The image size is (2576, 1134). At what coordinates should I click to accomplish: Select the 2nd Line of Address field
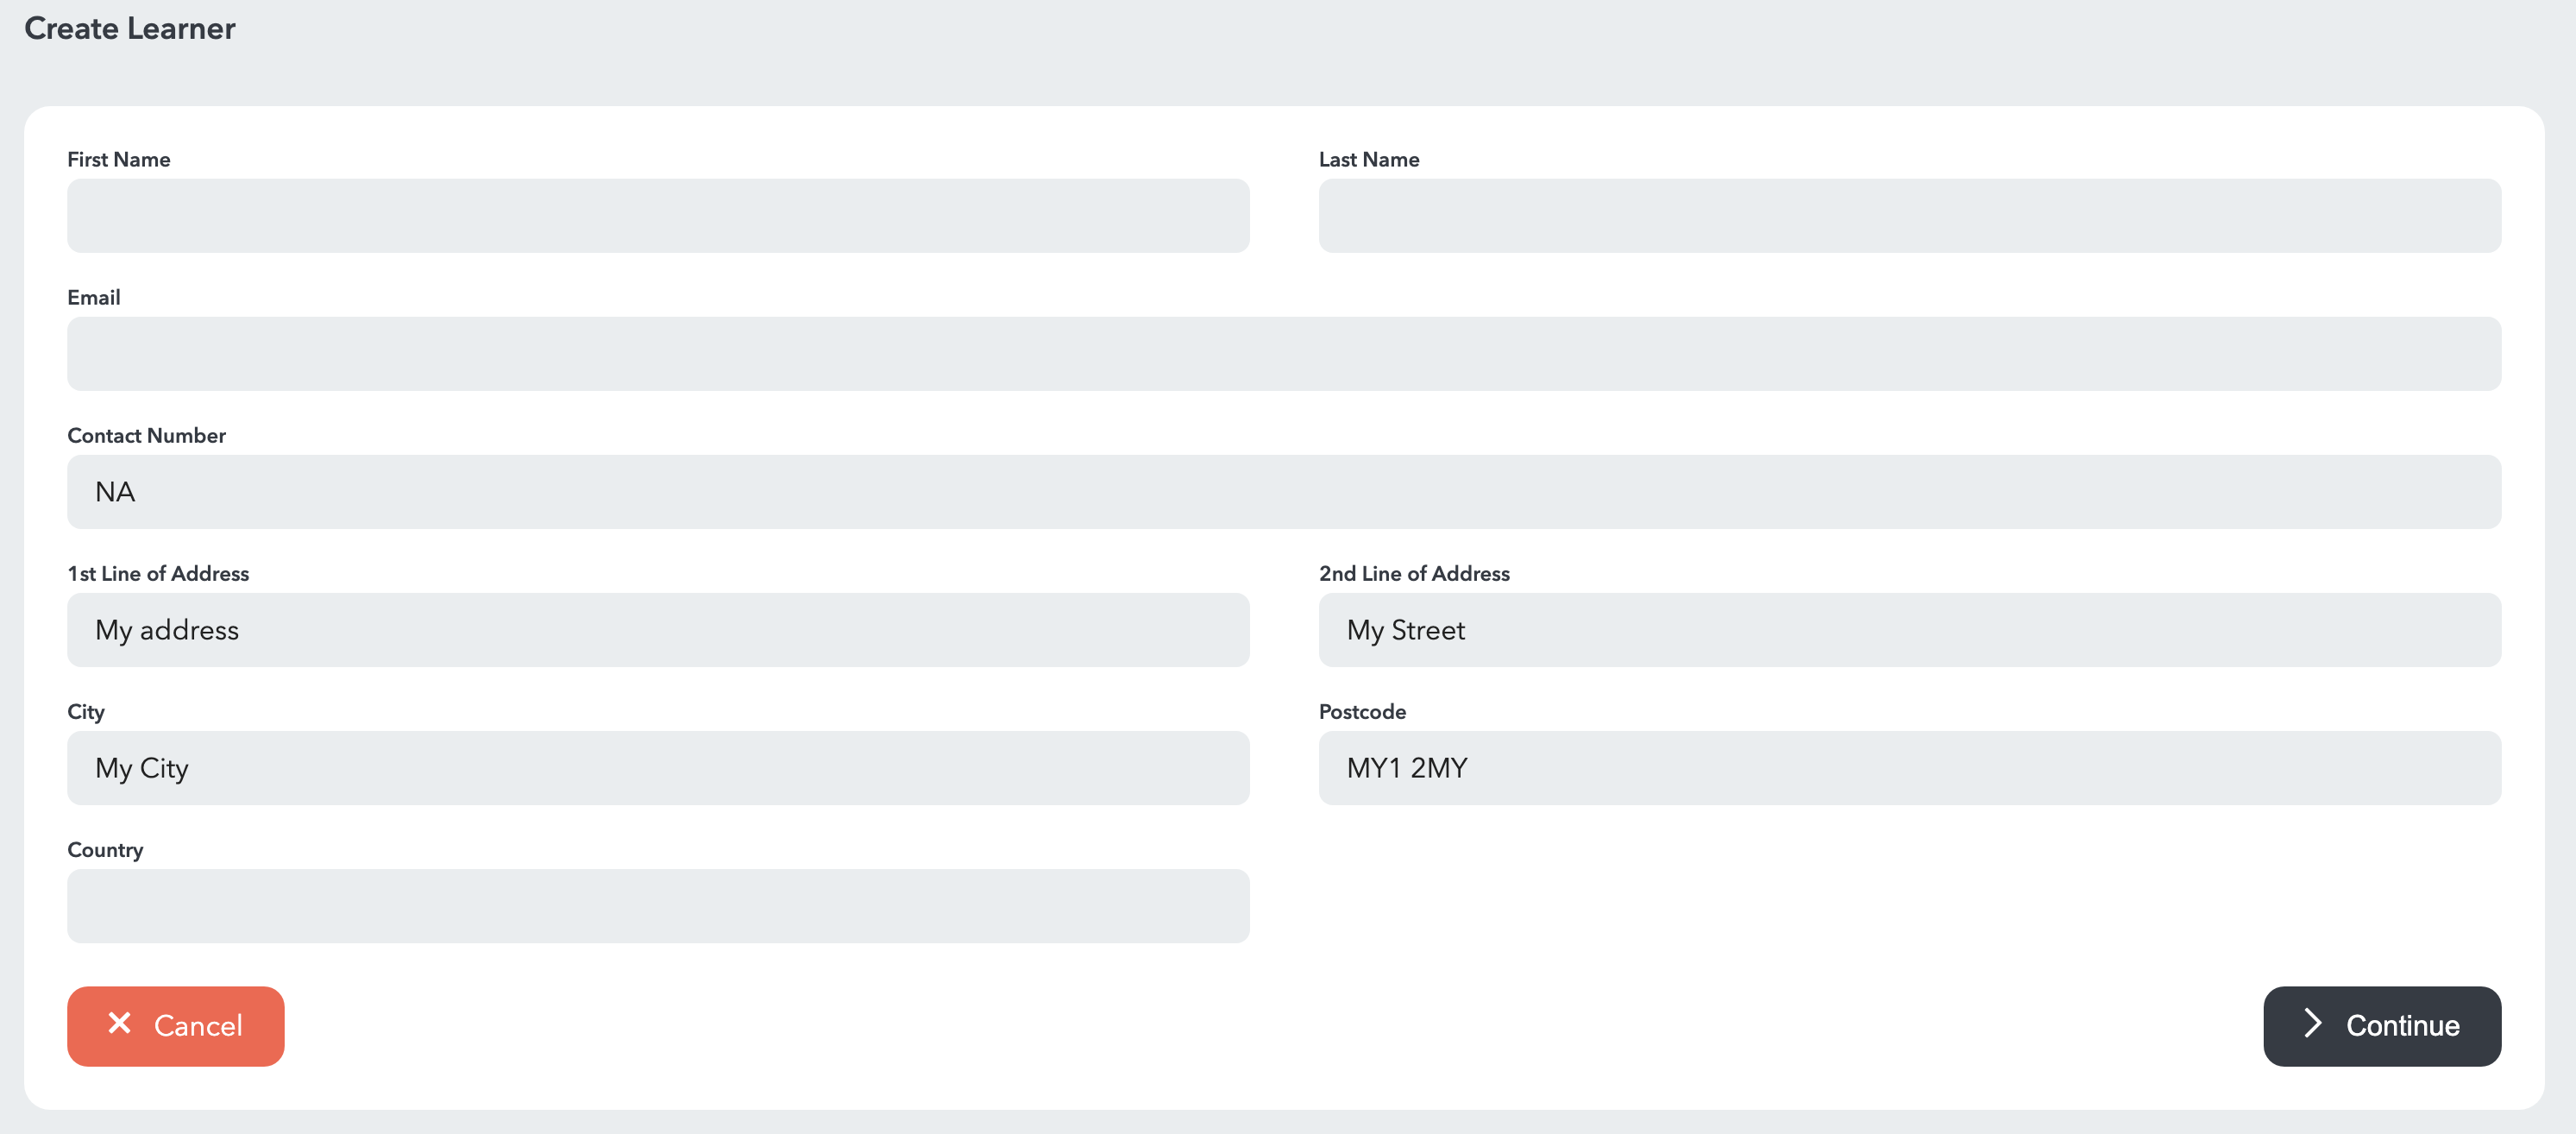tap(1910, 629)
